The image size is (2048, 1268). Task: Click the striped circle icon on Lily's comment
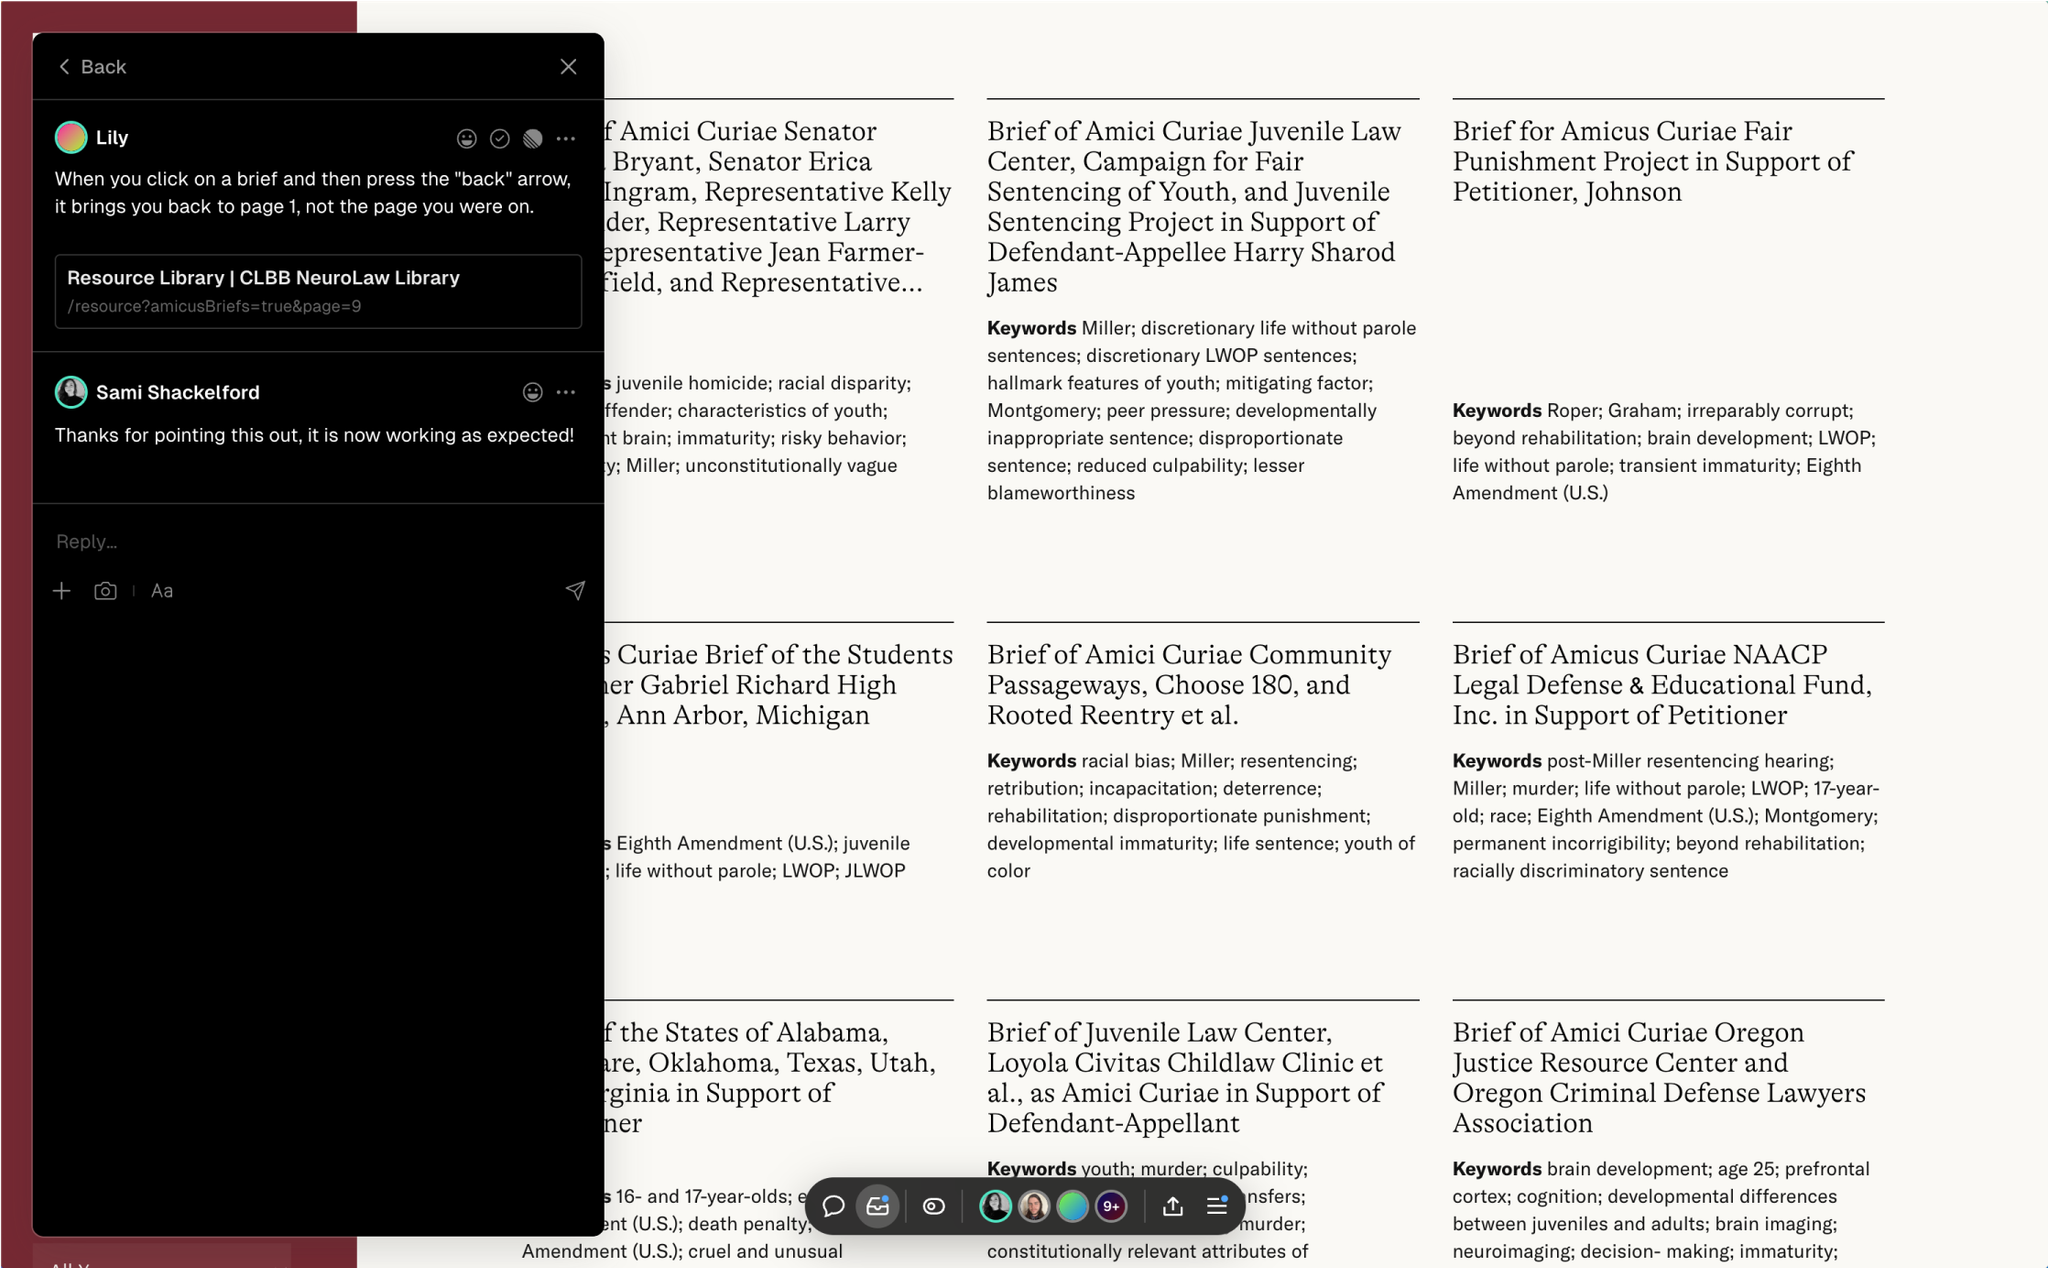[533, 139]
